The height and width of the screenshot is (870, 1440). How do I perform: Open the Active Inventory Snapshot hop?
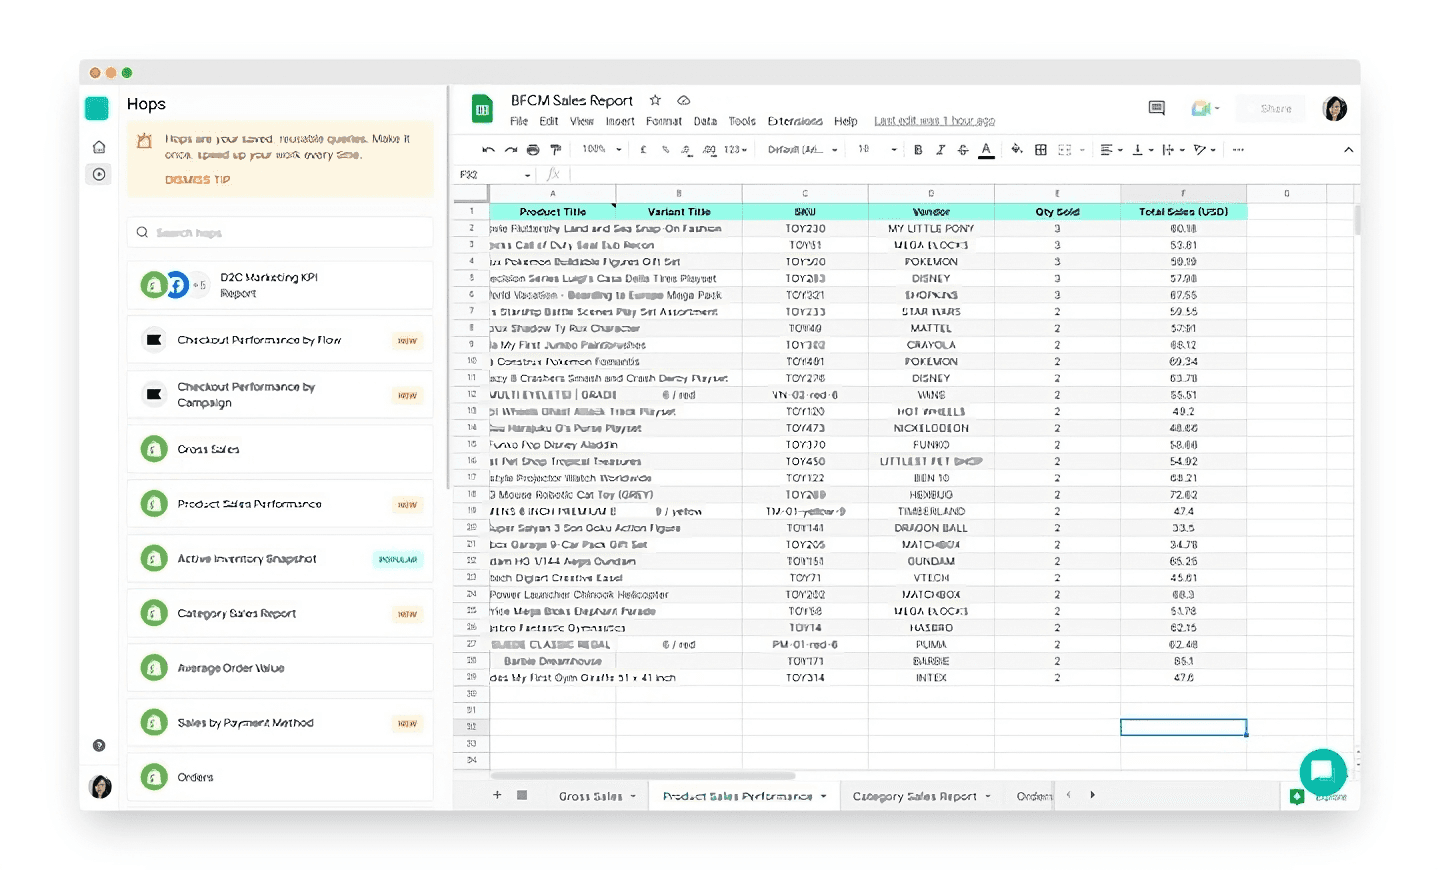[x=280, y=559]
